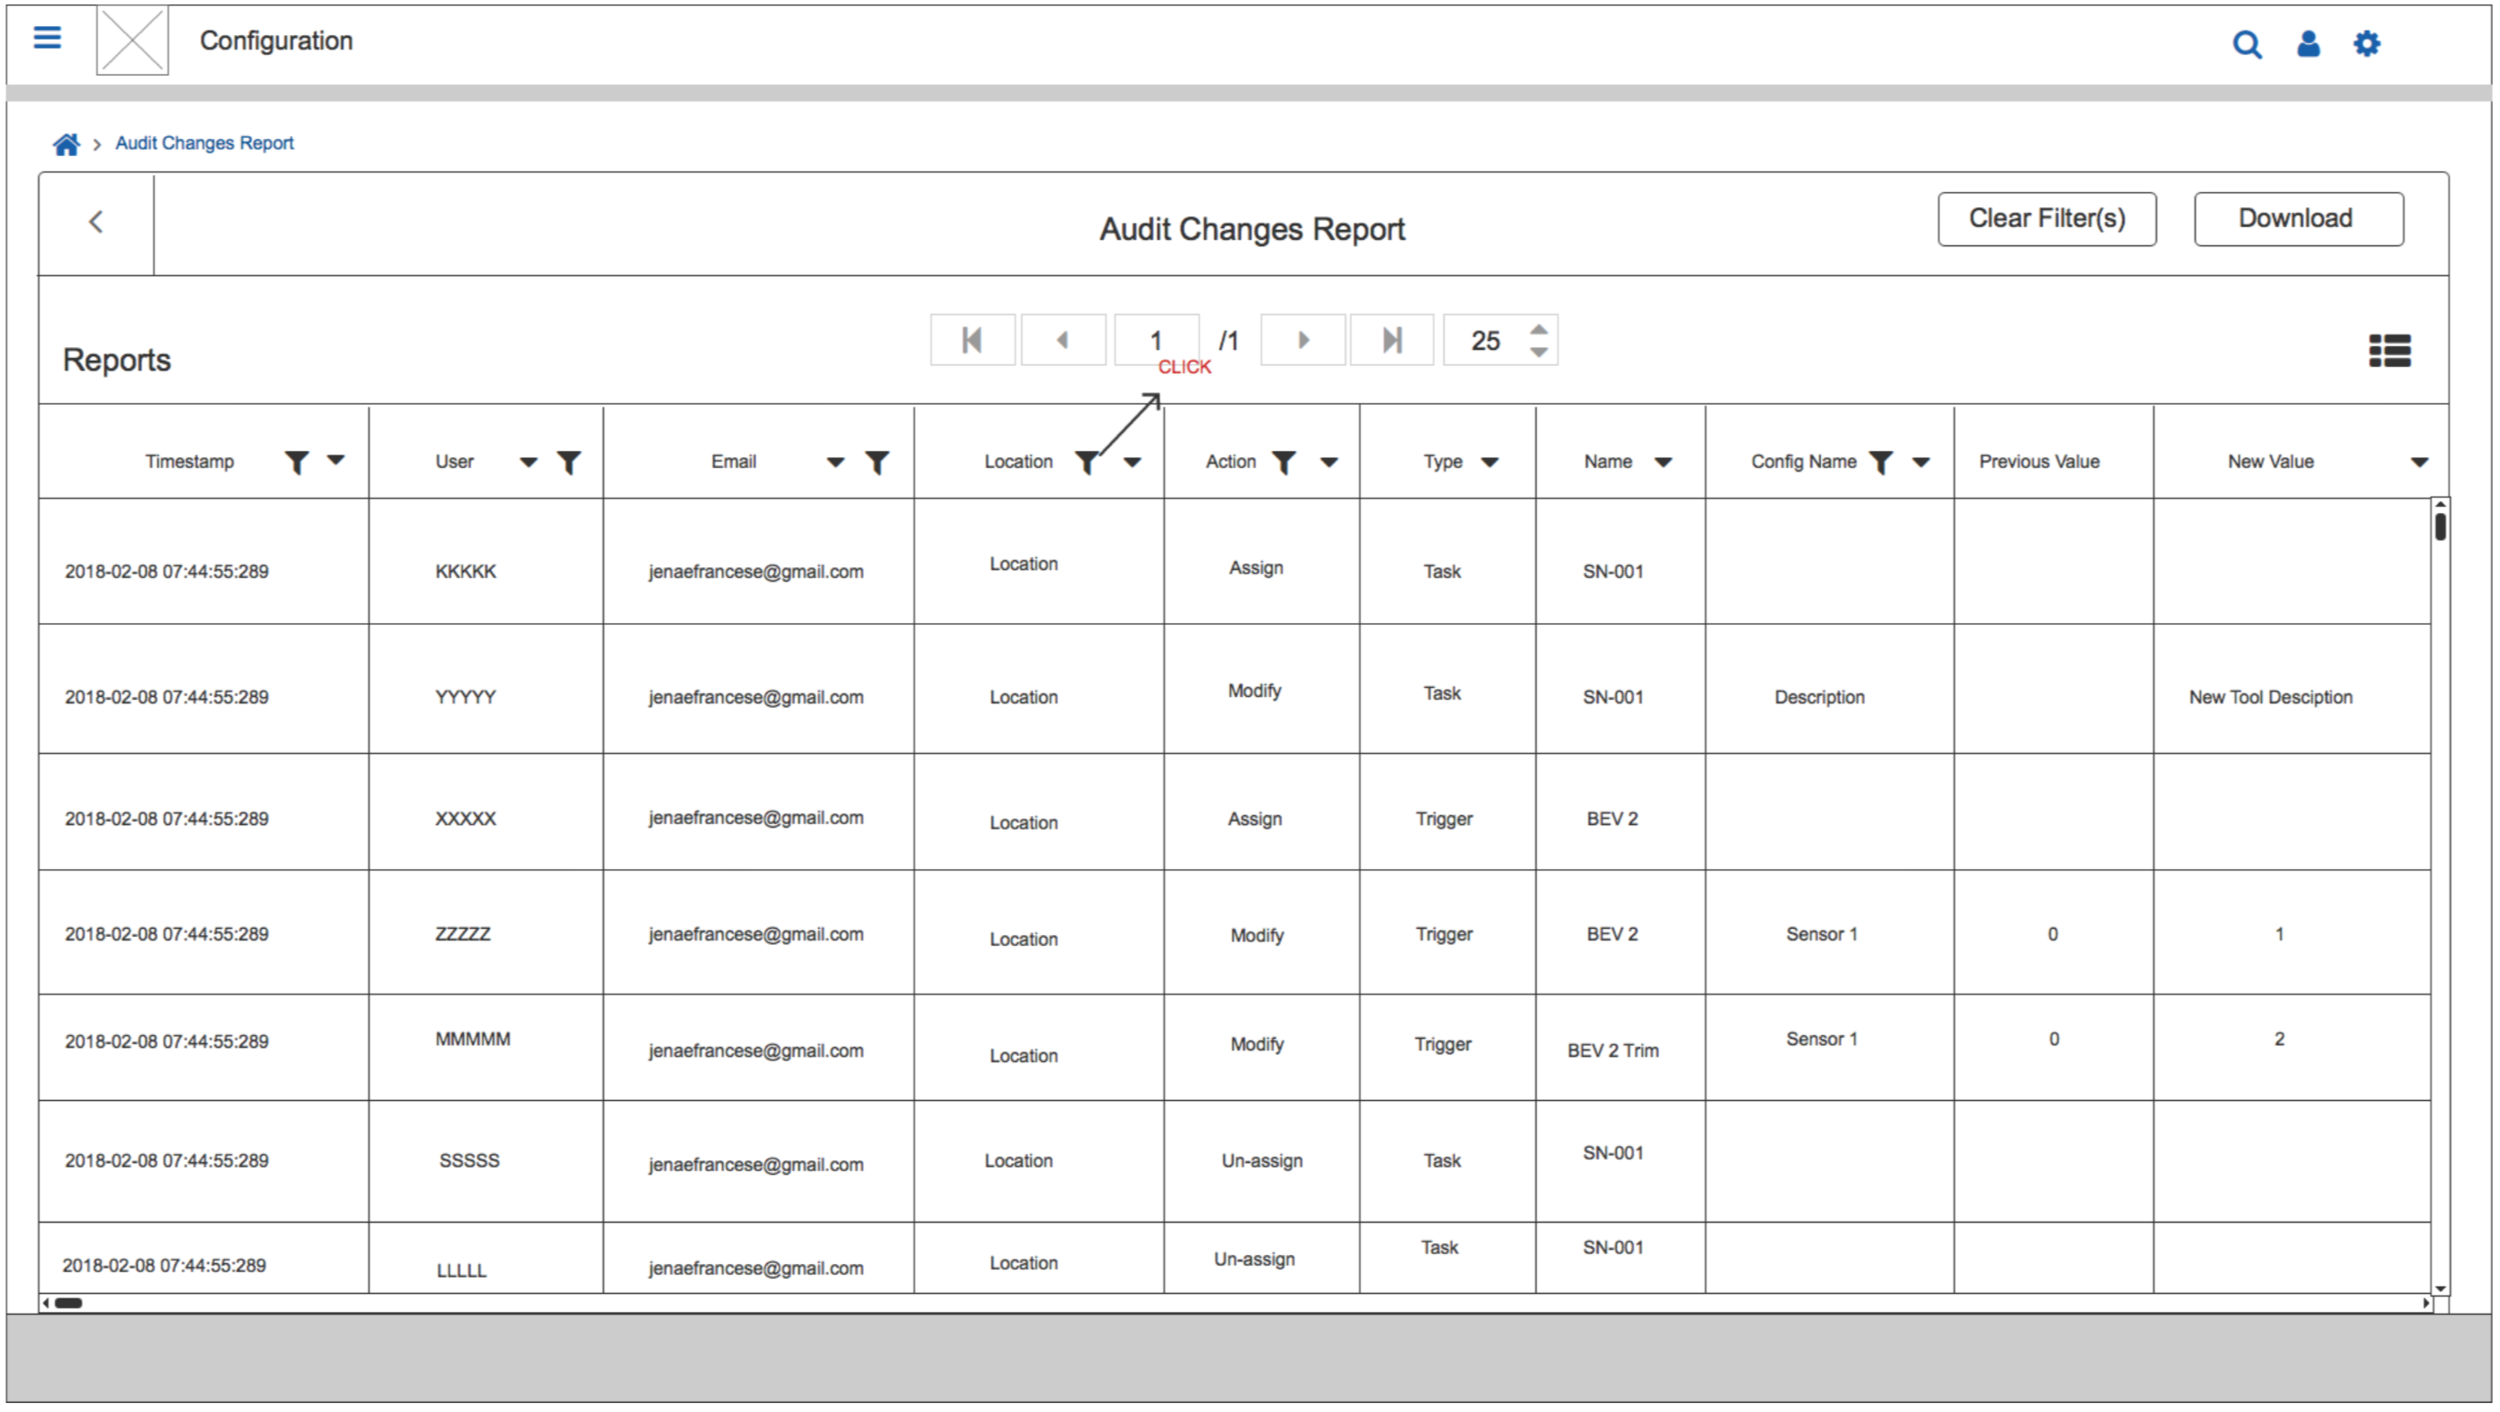Click the Action column filter icon
Screen dimensions: 2500x1412
pyautogui.click(x=1284, y=462)
